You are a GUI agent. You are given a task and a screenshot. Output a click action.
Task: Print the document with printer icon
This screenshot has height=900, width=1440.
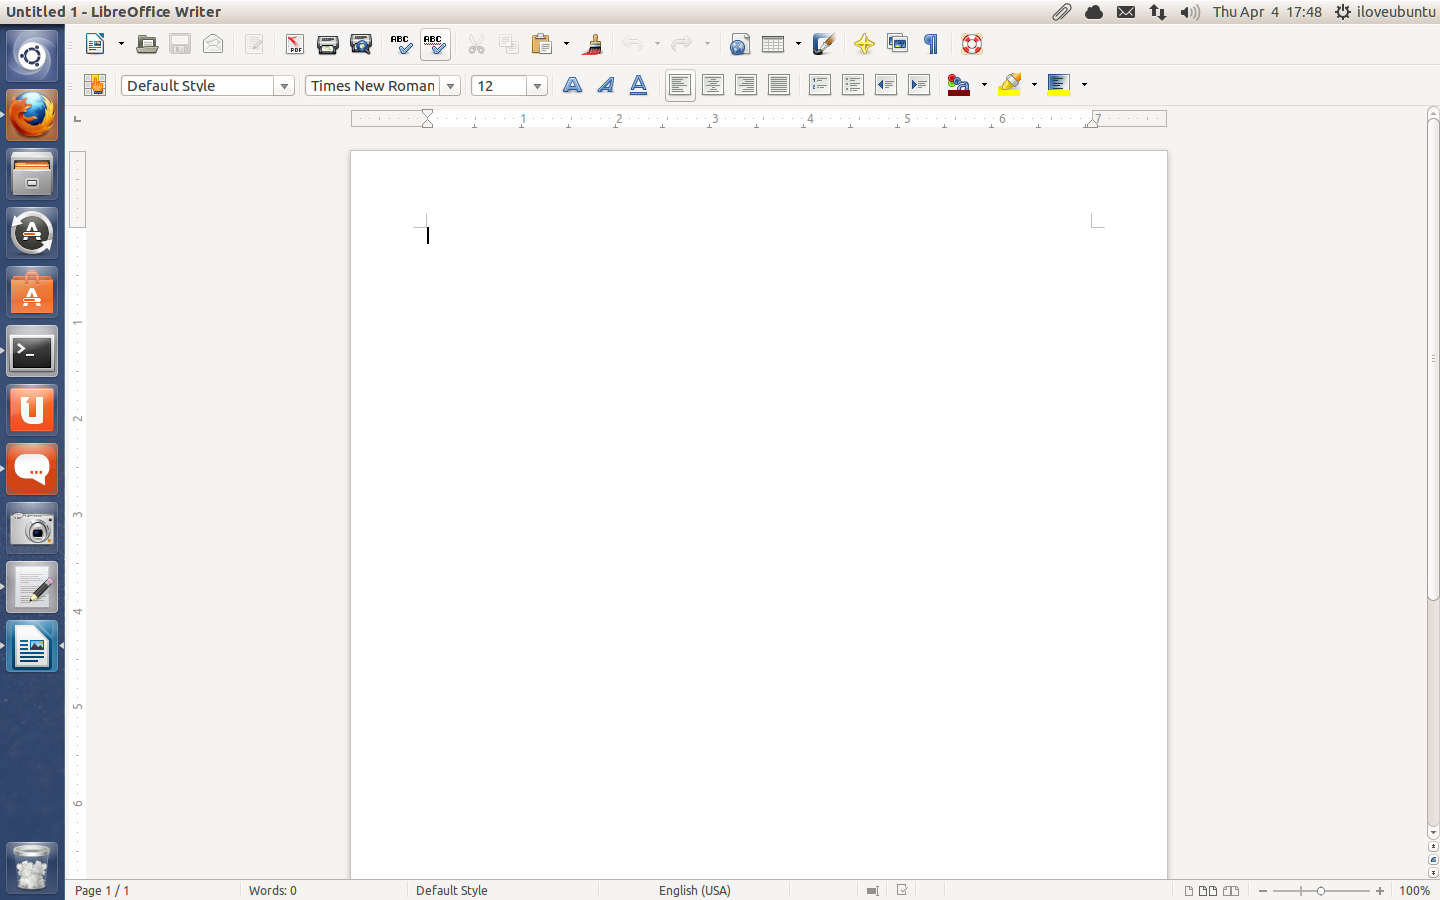pos(327,44)
